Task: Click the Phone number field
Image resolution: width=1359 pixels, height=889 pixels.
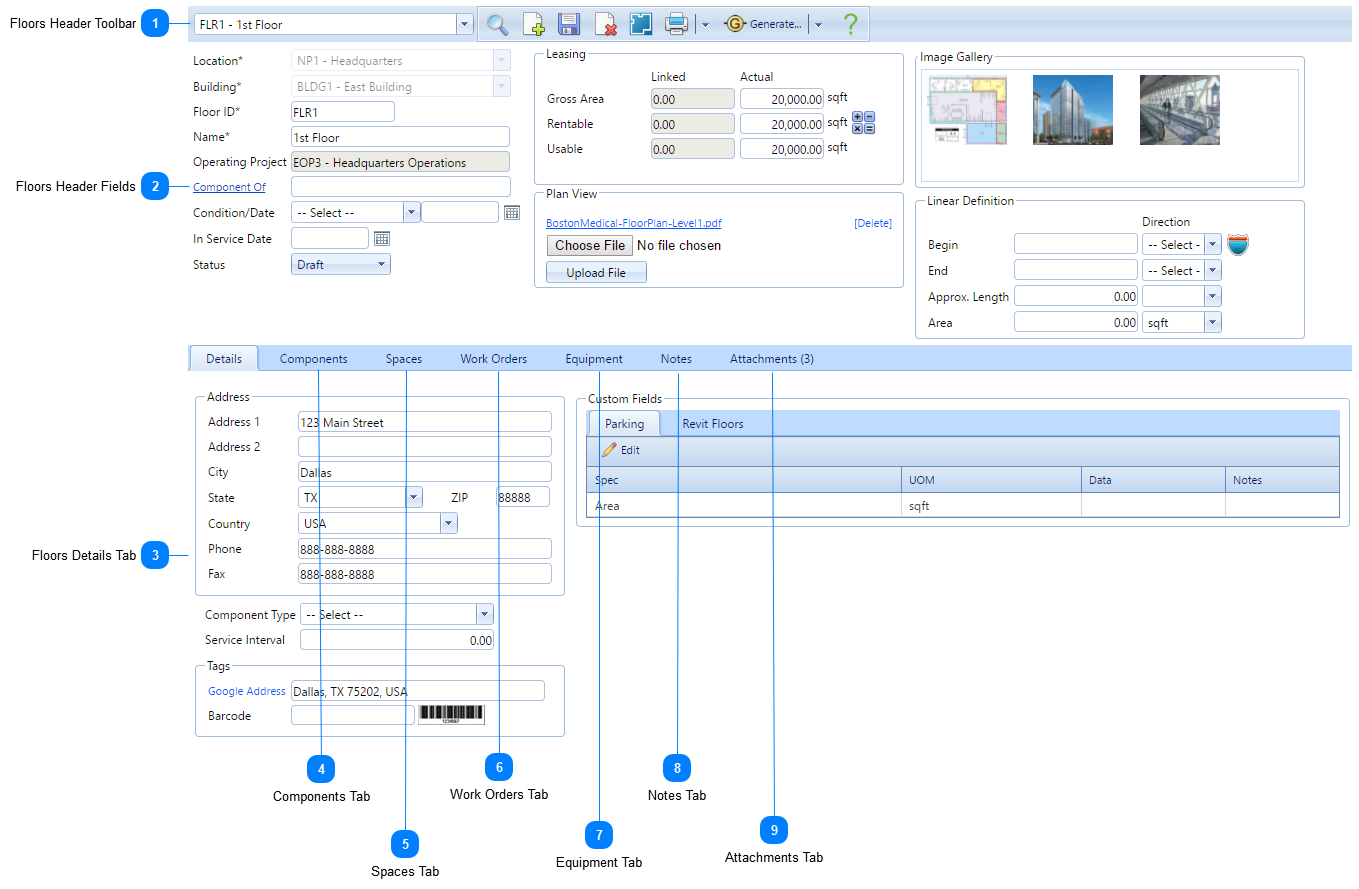Action: point(425,549)
